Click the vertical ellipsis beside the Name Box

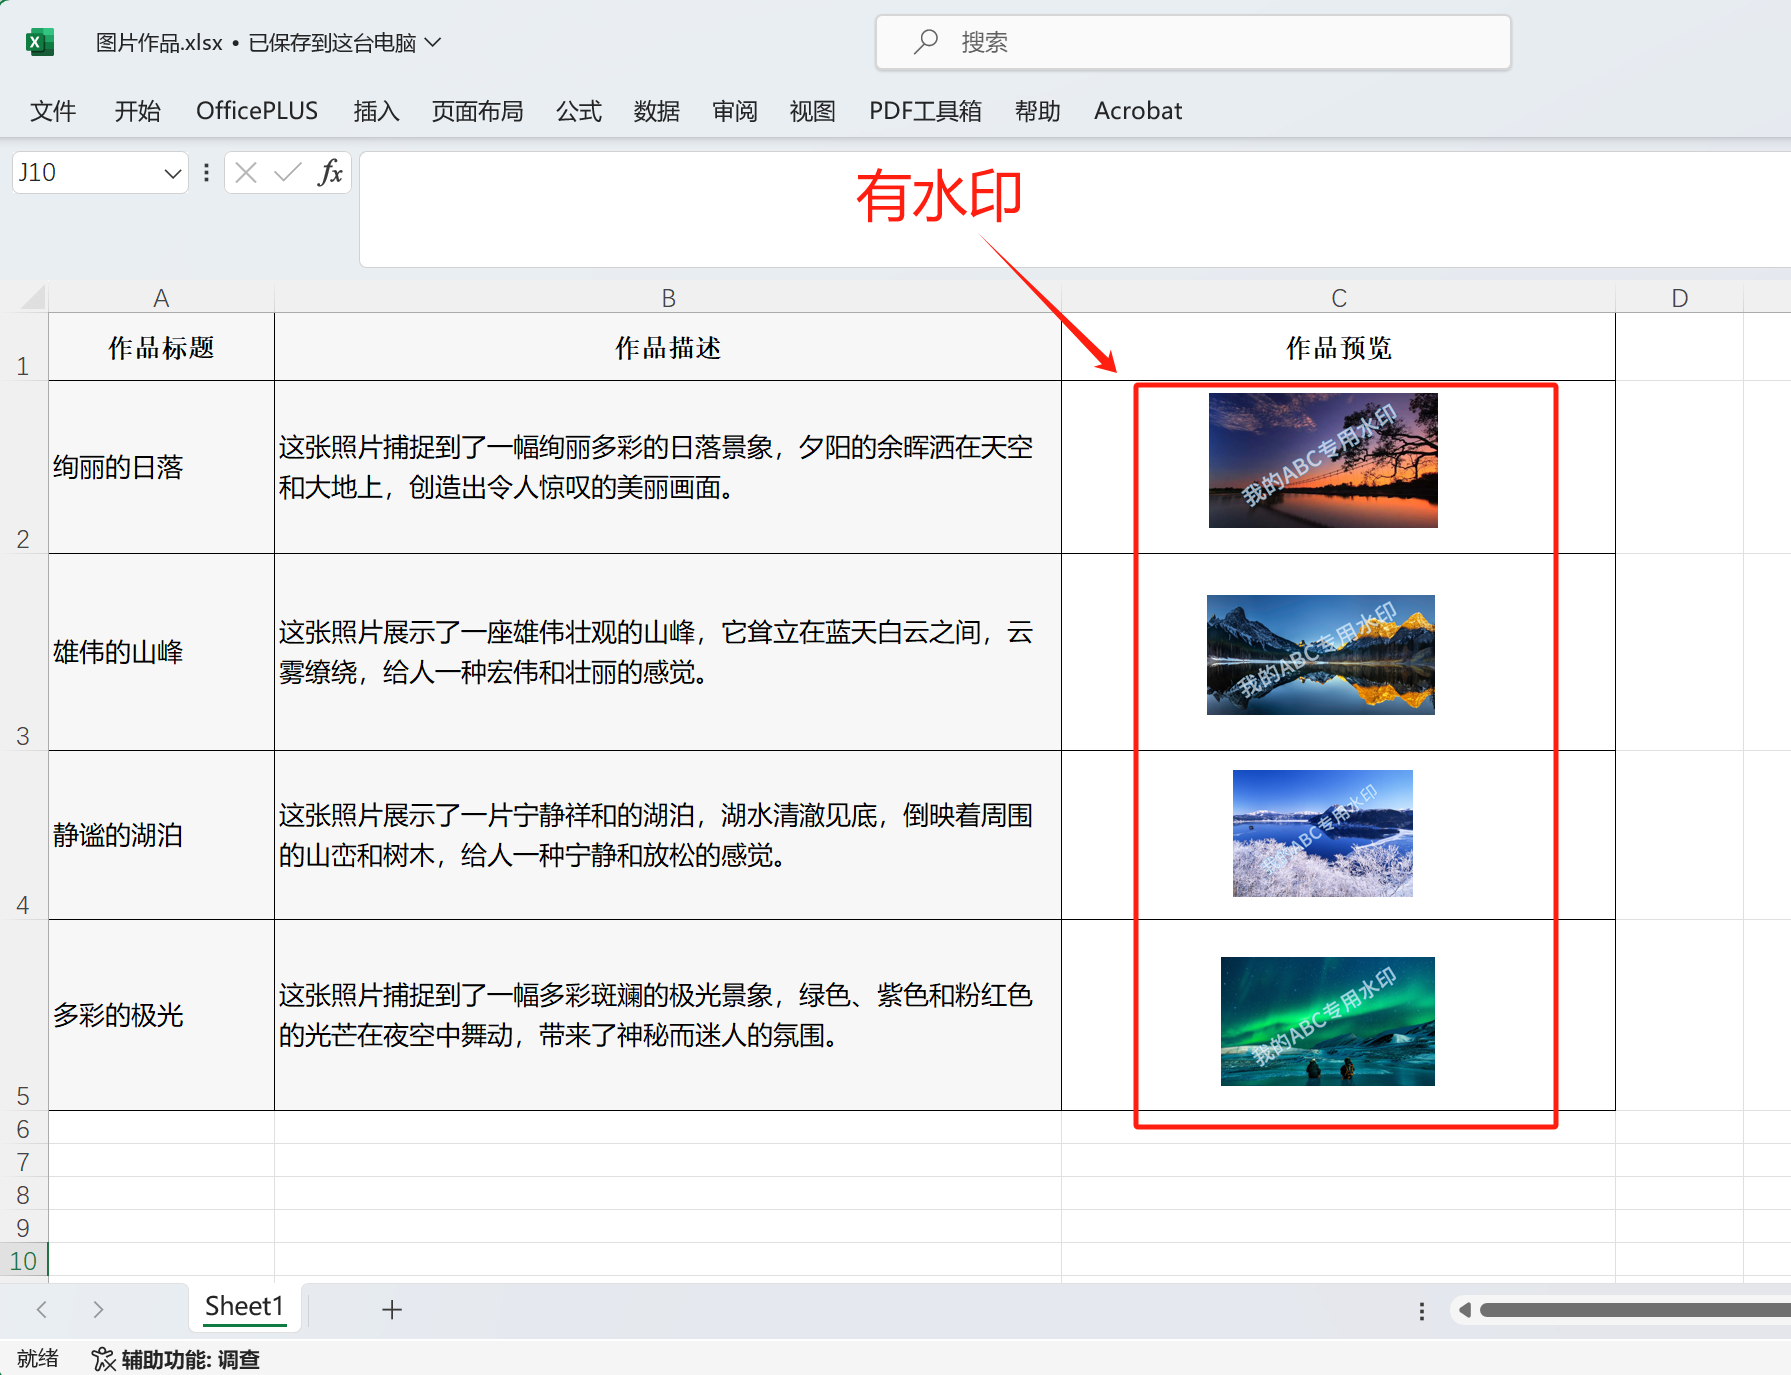205,172
